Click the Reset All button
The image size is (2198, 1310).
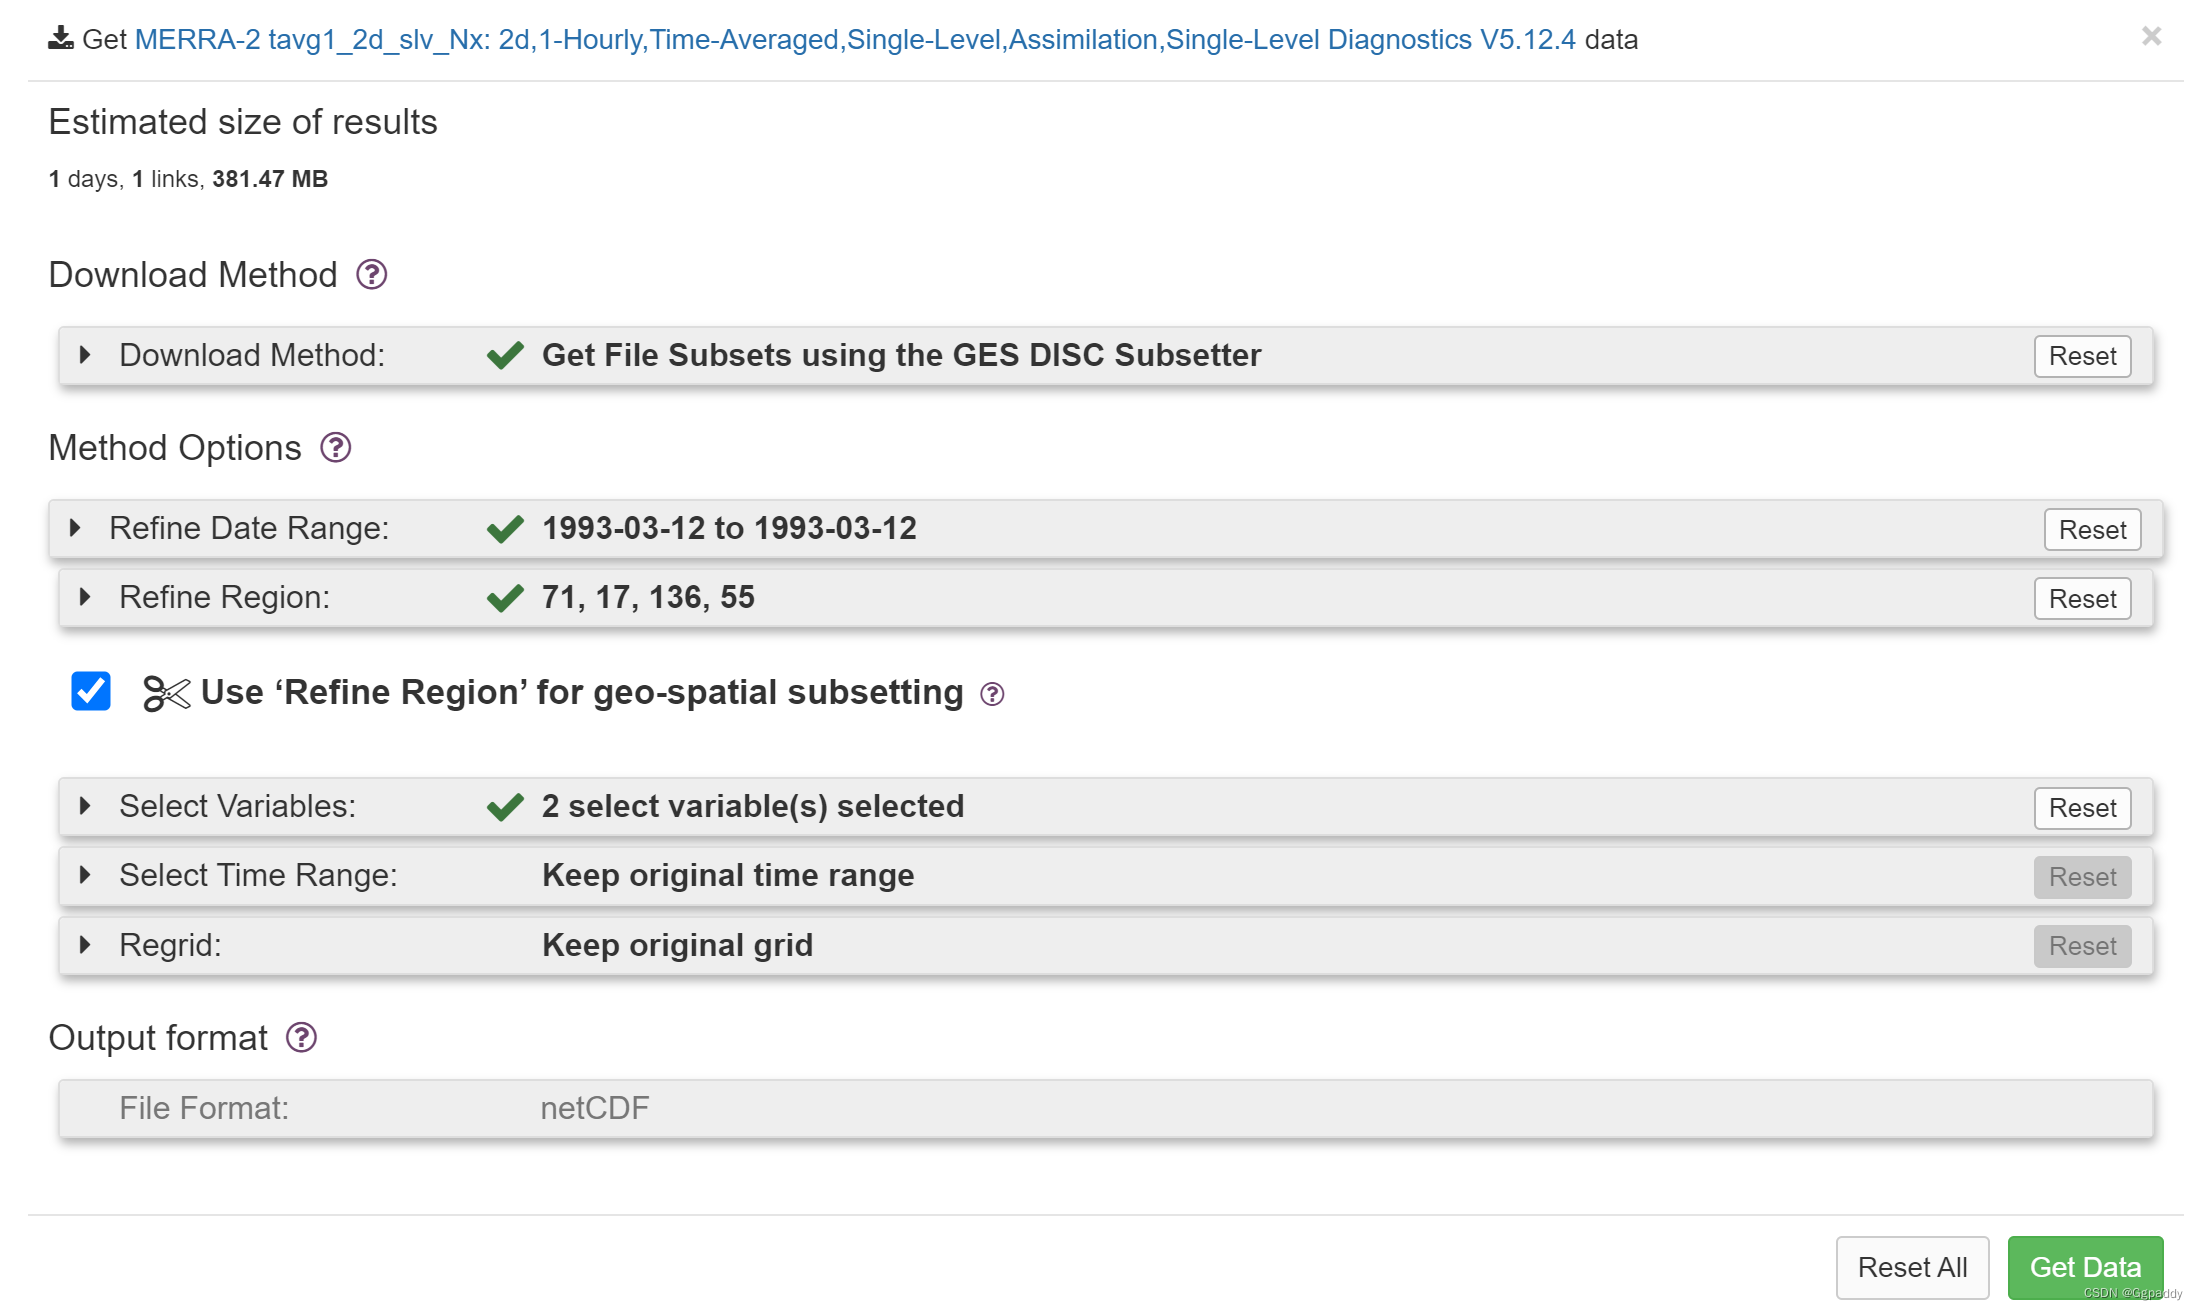point(1911,1267)
